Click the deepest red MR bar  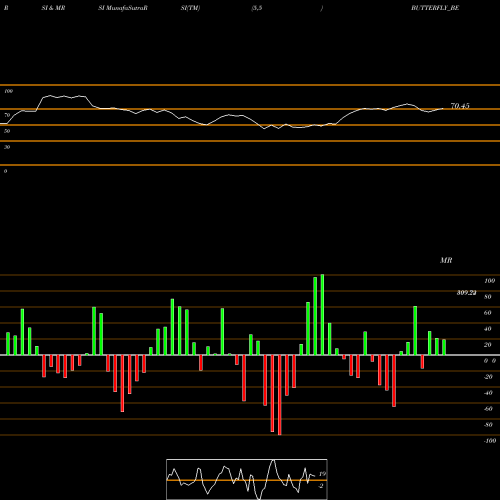279,395
